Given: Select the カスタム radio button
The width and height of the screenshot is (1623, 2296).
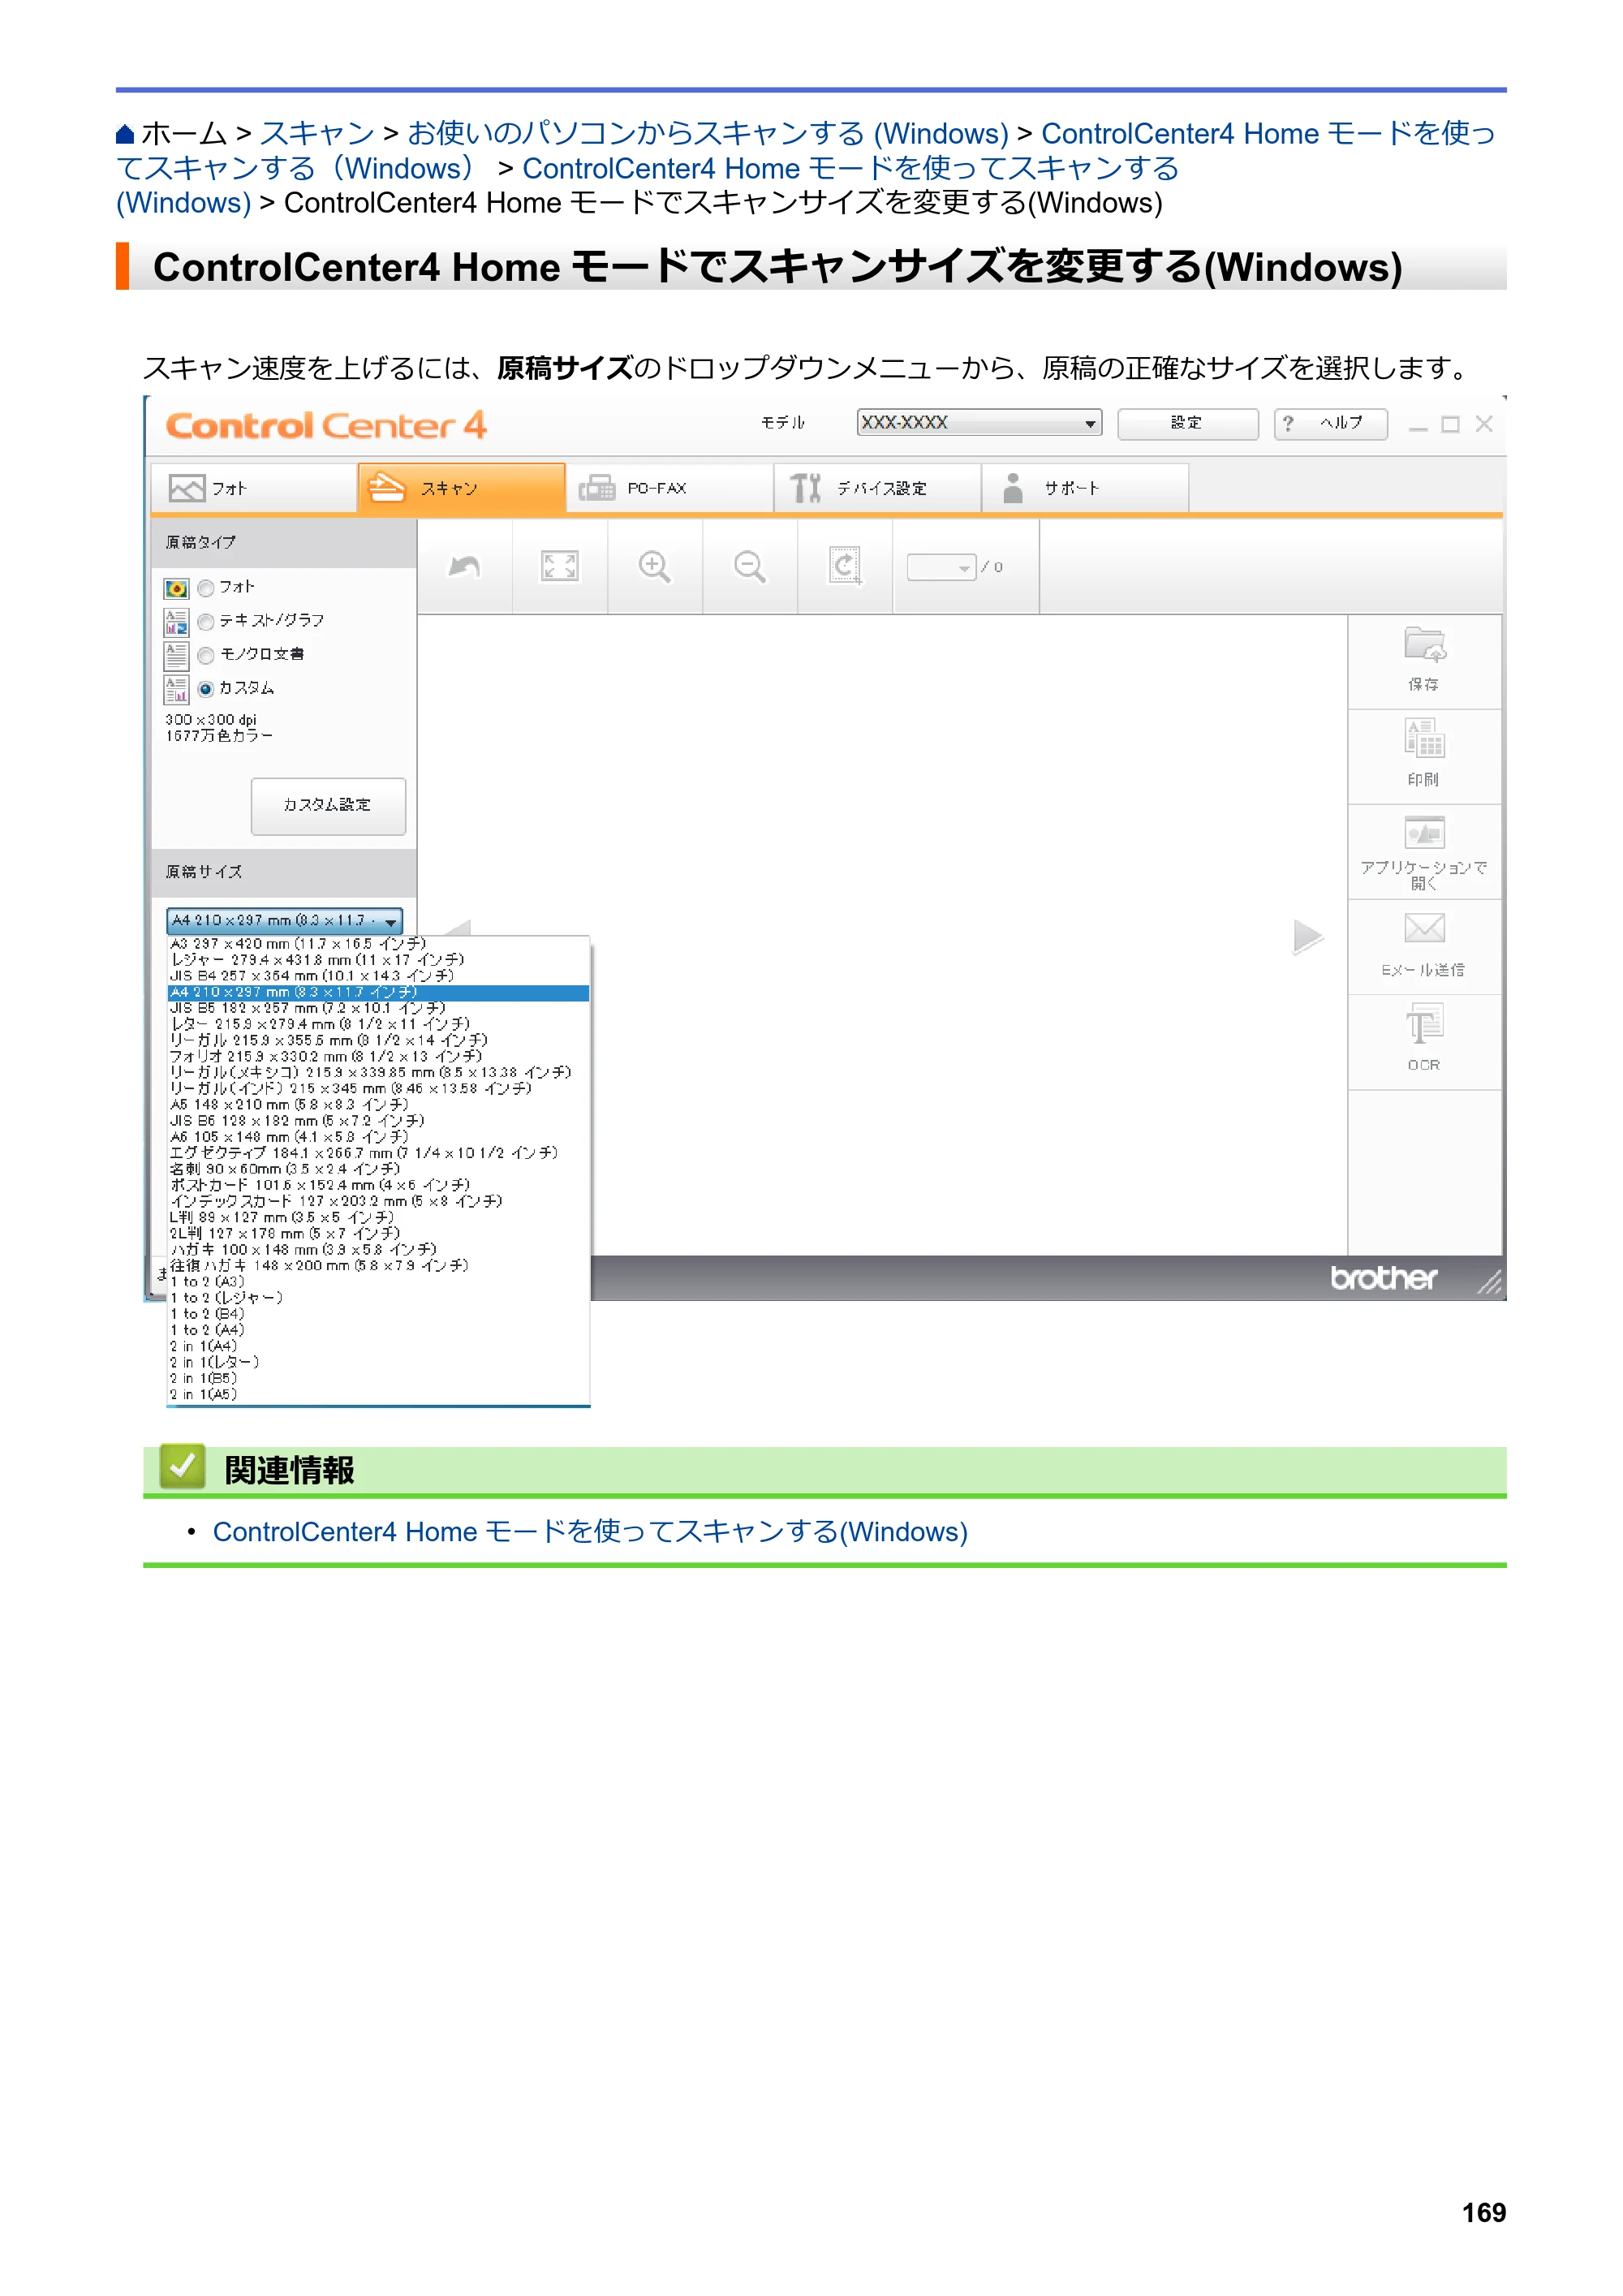Looking at the screenshot, I should (206, 689).
